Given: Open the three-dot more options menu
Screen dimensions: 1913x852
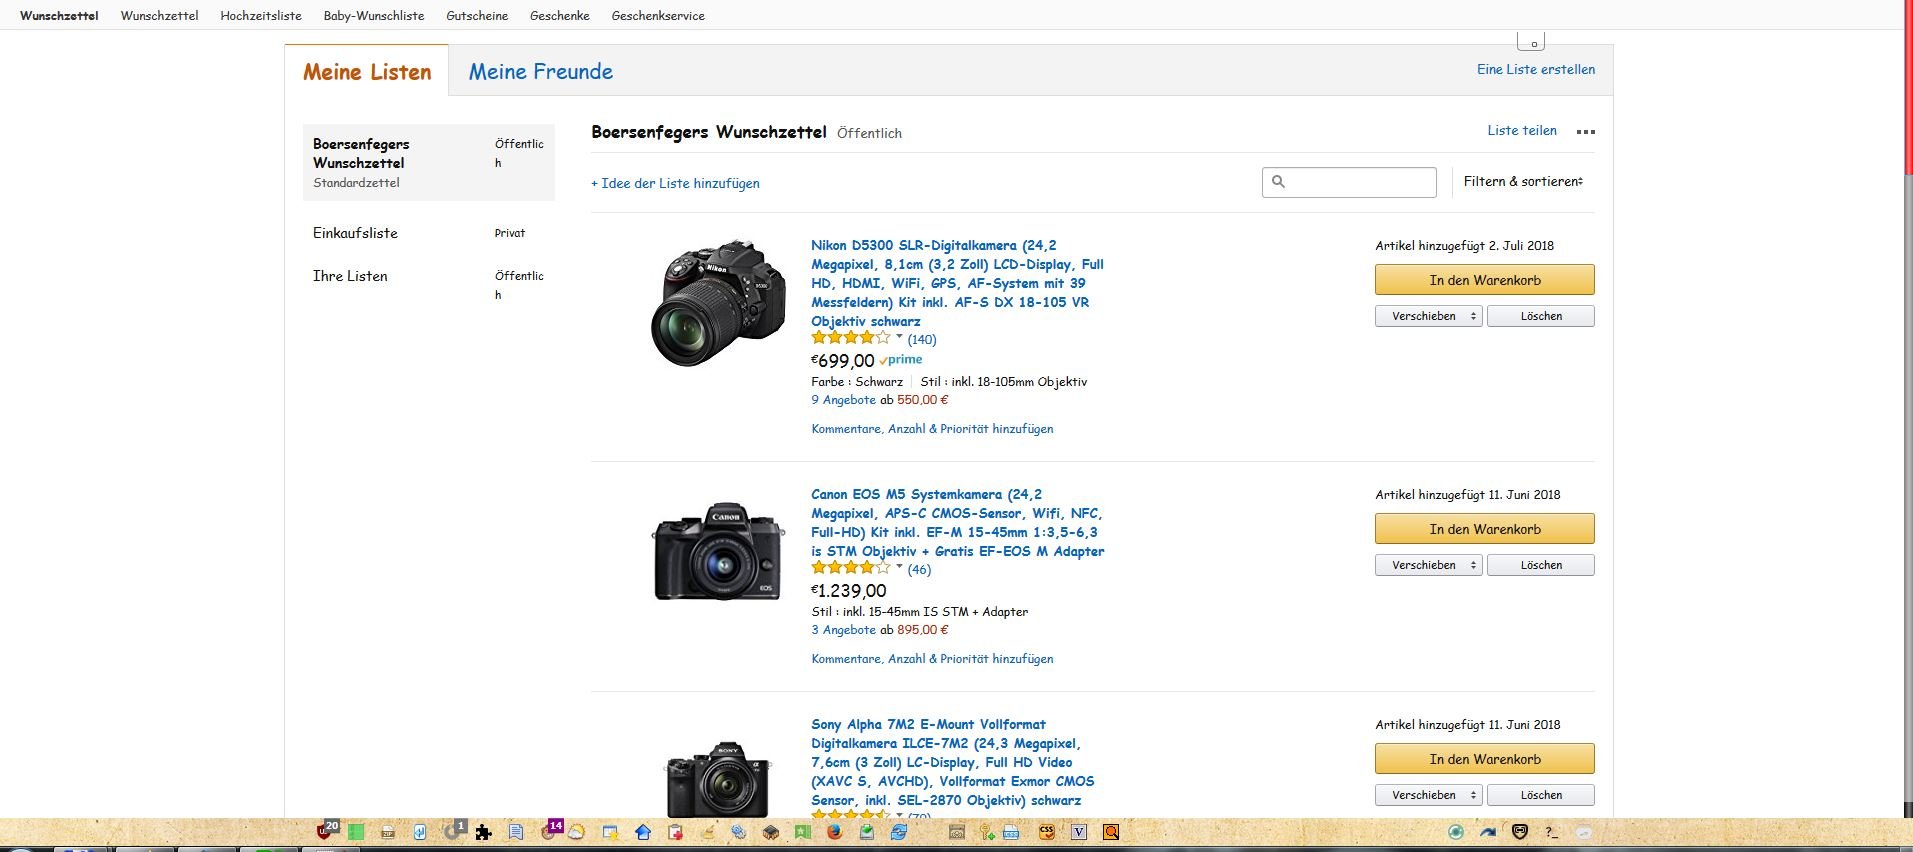Looking at the screenshot, I should click(1586, 131).
